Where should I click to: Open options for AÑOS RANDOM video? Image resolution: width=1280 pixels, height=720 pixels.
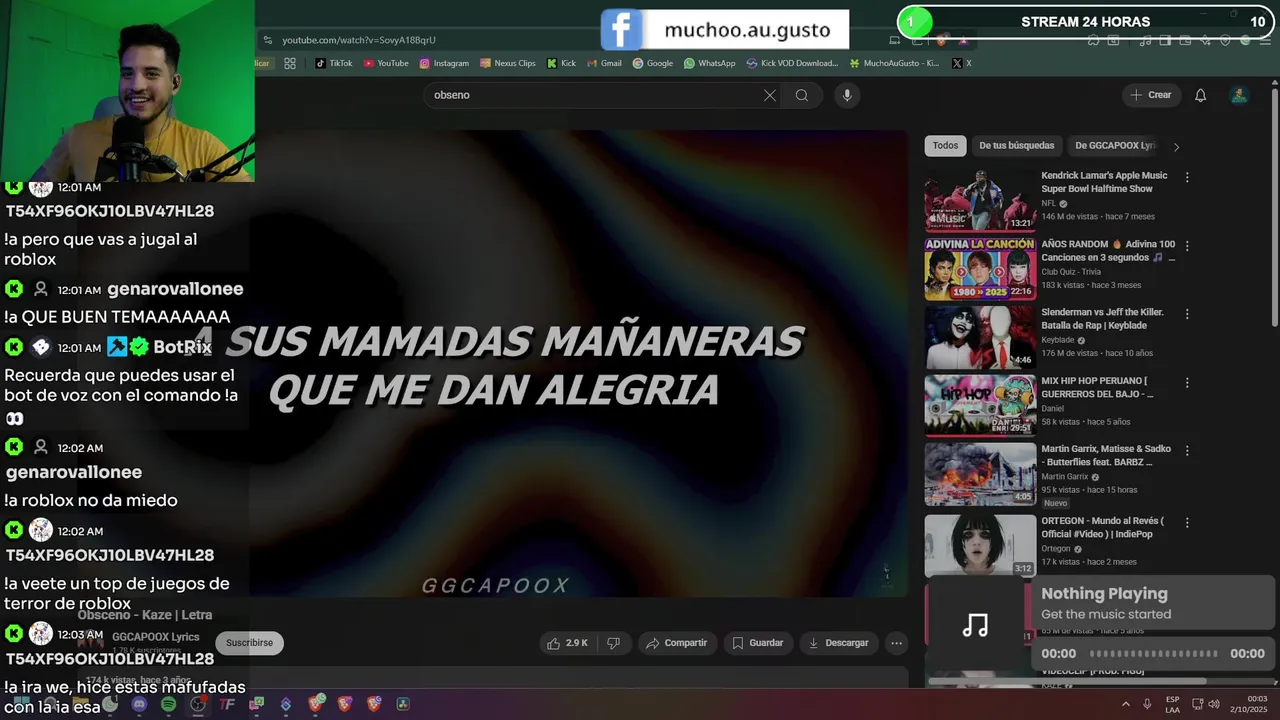pyautogui.click(x=1187, y=245)
